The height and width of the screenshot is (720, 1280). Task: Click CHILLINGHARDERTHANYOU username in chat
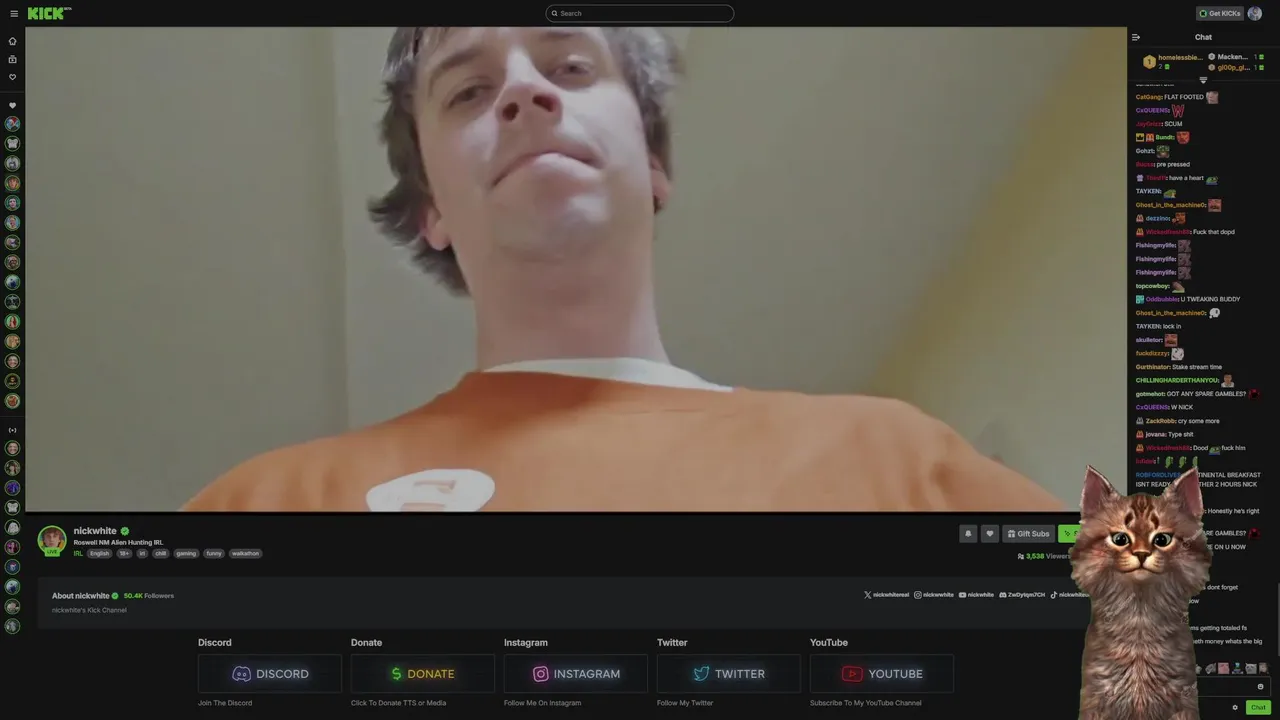pos(1177,380)
